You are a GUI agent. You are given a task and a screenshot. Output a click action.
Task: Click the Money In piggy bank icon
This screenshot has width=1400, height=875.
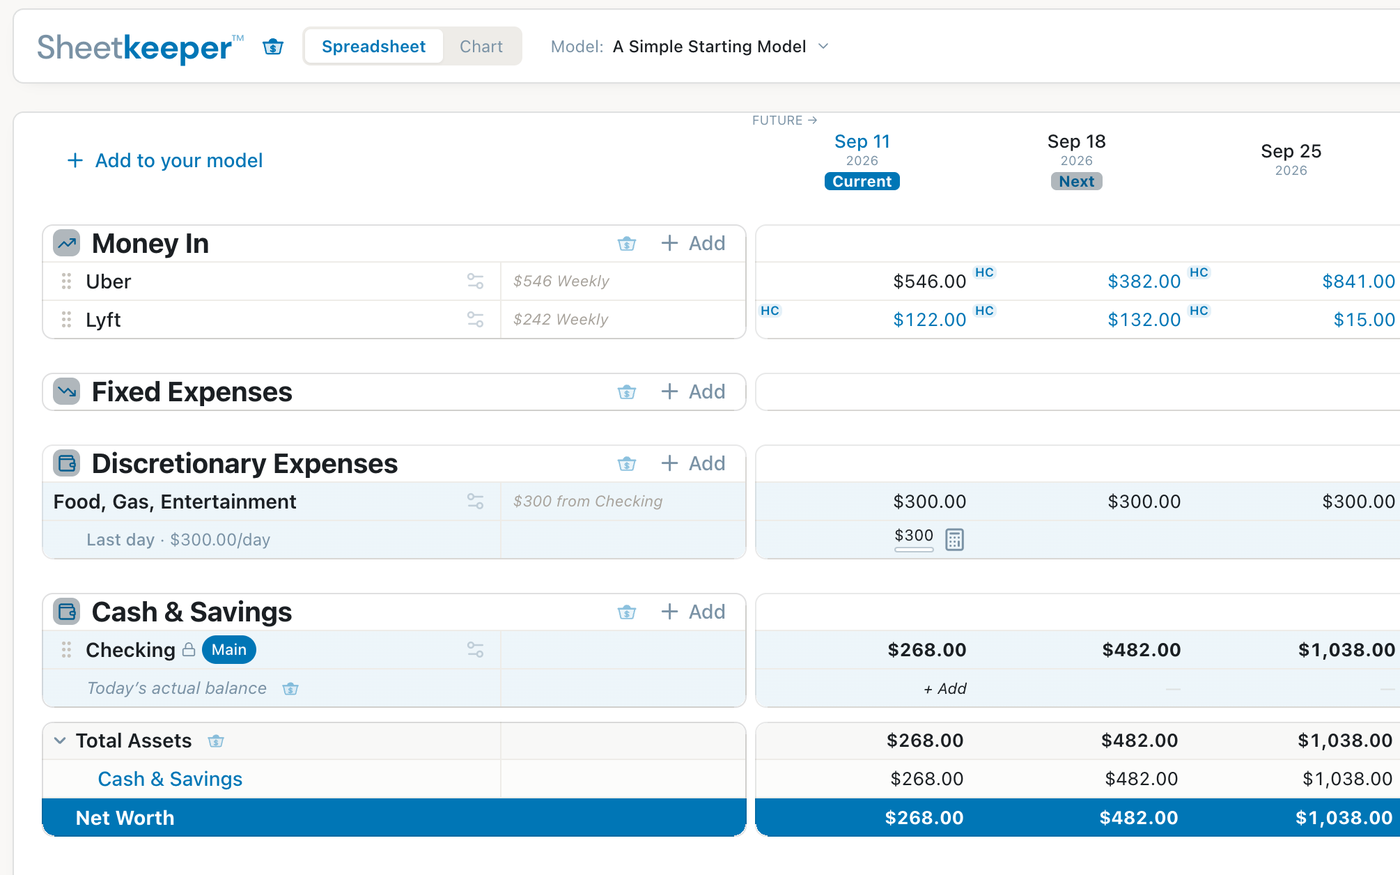[627, 244]
